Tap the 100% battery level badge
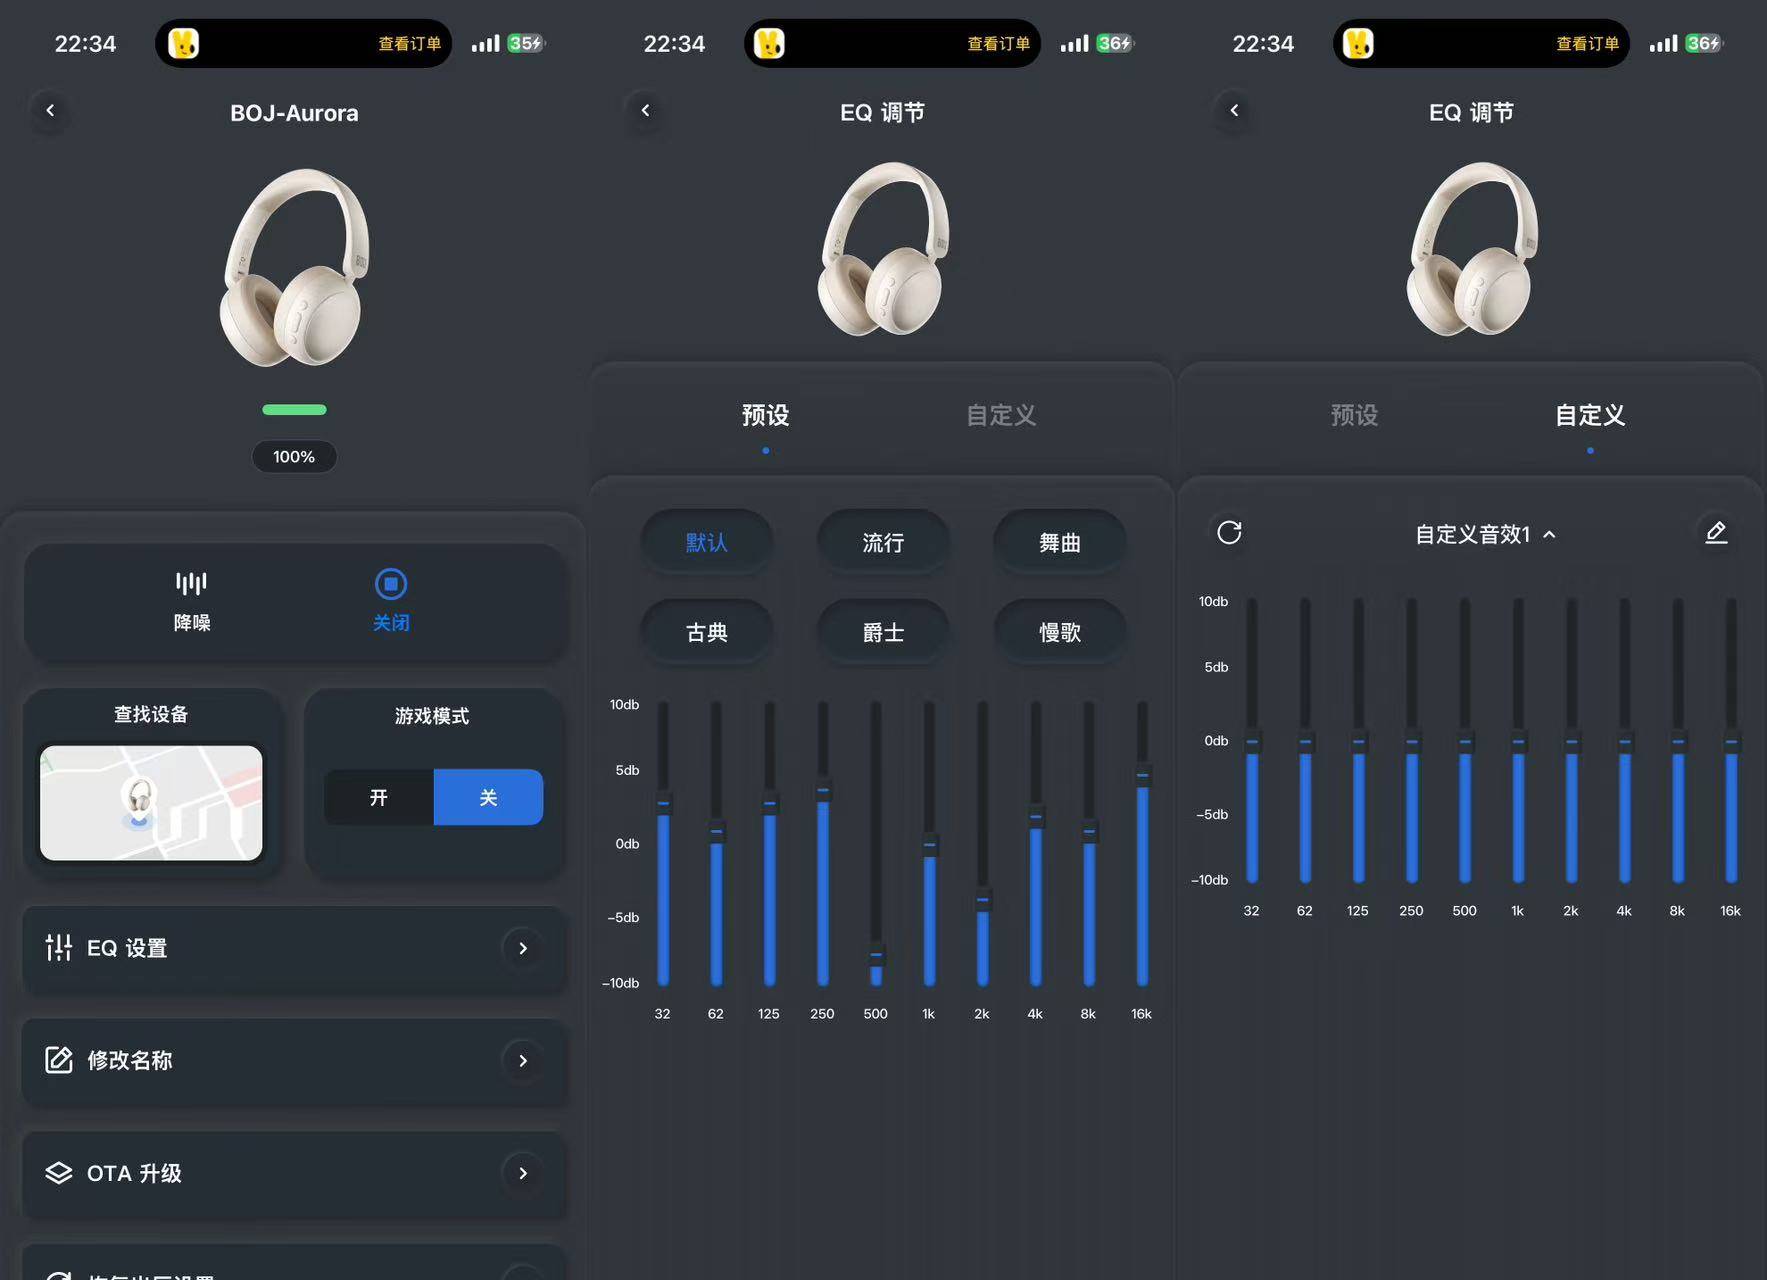Viewport: 1767px width, 1280px height. [294, 456]
